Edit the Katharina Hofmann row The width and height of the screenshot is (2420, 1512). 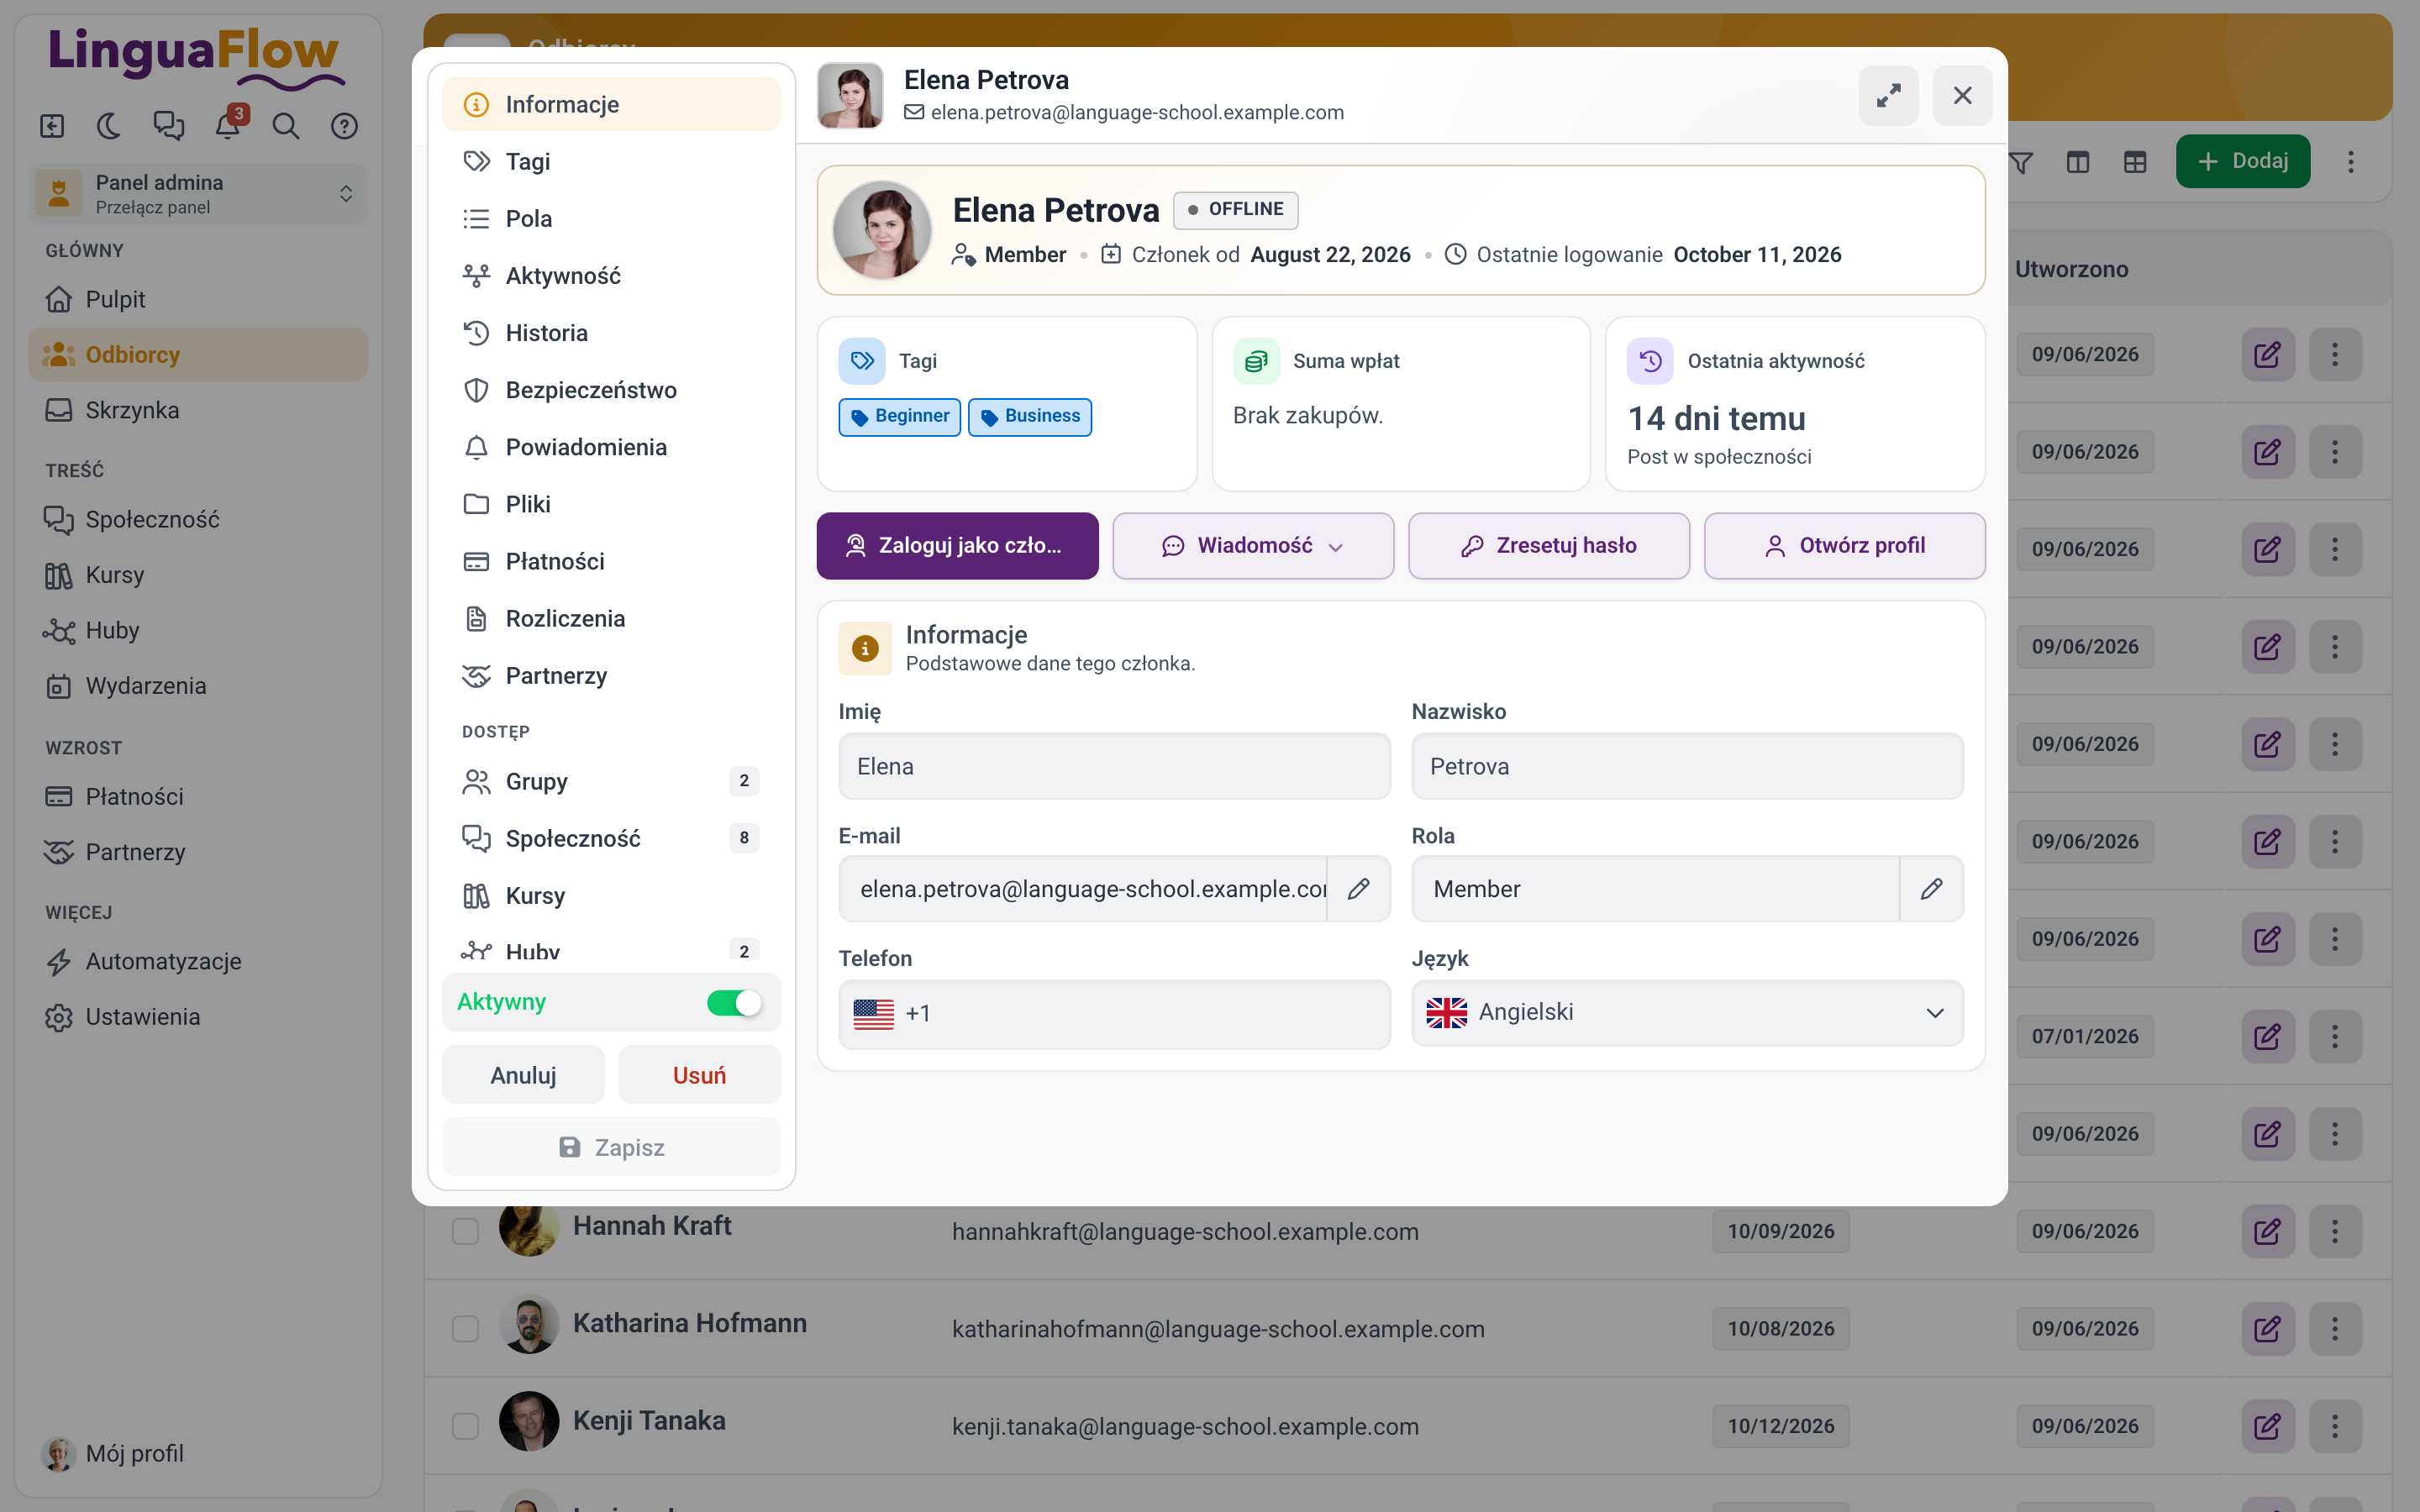tap(2267, 1329)
